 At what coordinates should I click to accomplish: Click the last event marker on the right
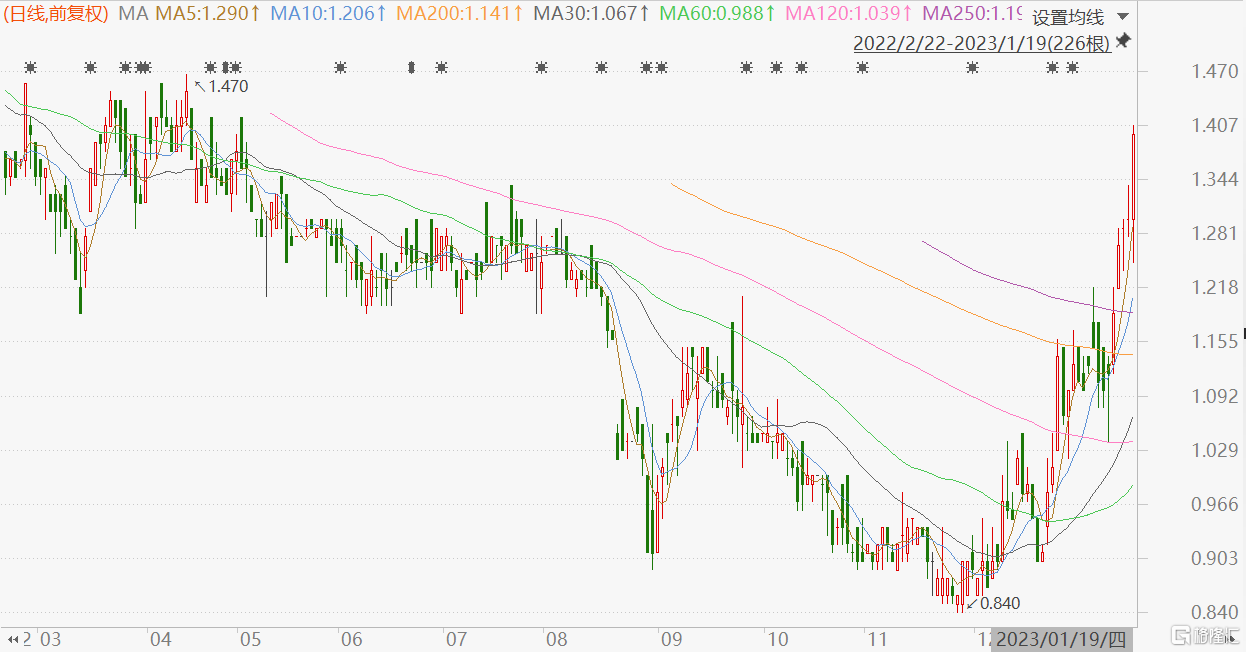coord(1072,68)
